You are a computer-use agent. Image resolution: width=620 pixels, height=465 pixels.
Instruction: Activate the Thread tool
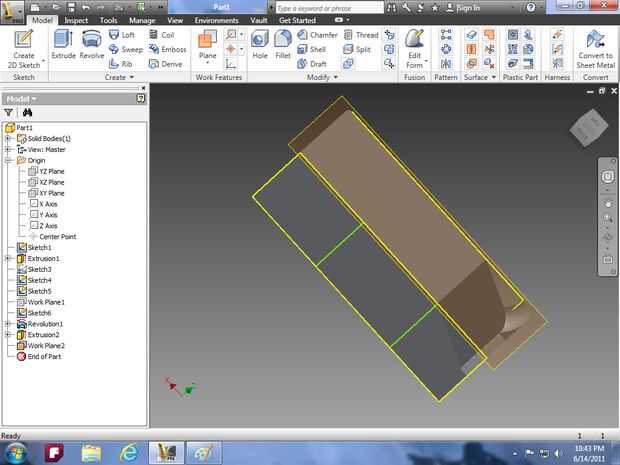[361, 35]
